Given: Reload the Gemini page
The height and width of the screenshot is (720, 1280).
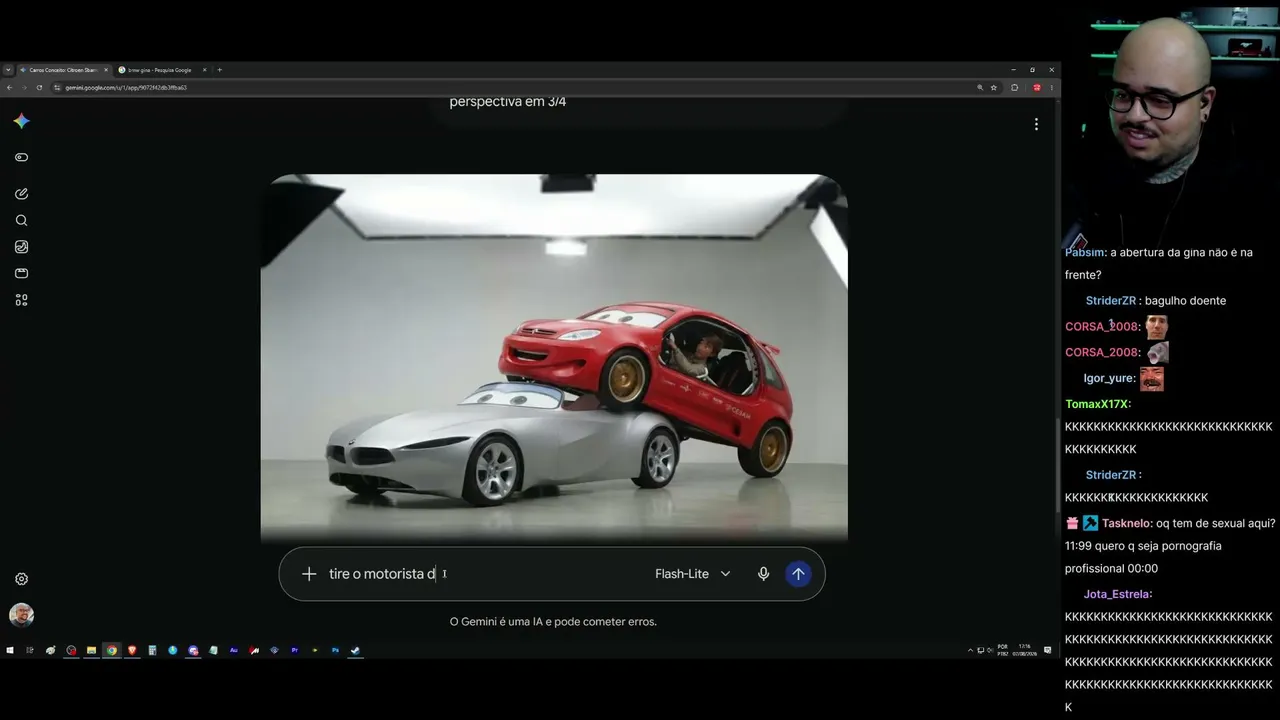Looking at the screenshot, I should (x=39, y=88).
